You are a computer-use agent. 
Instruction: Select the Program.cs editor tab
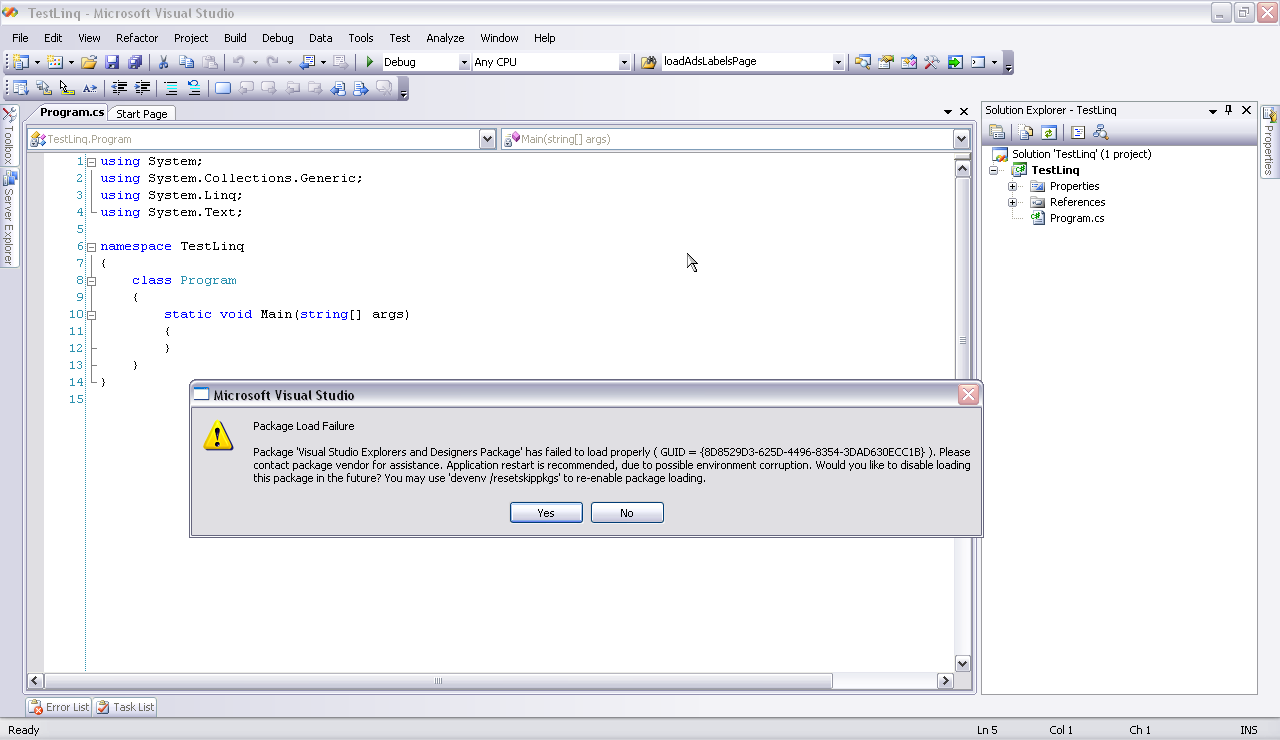pyautogui.click(x=72, y=113)
